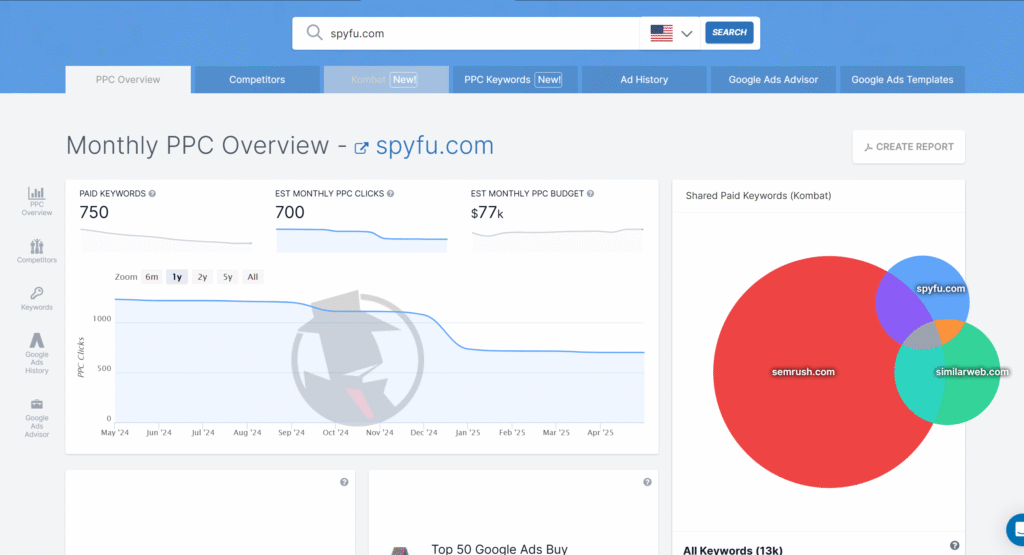
Task: Click the All Keywords (13k) label
Action: point(733,550)
